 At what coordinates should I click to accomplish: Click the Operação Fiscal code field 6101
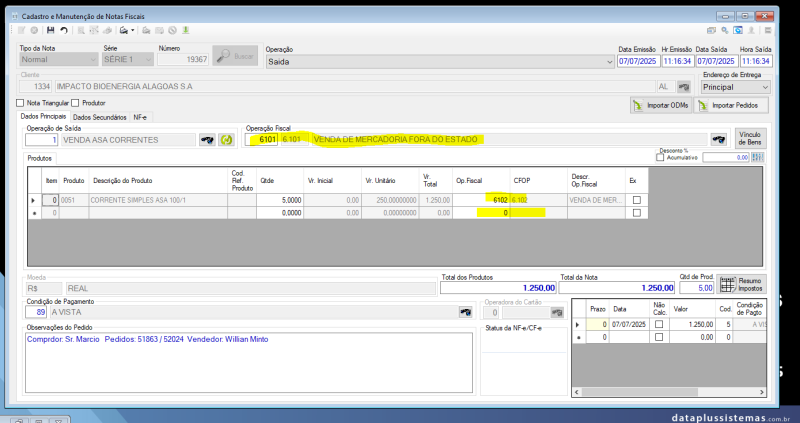[261, 139]
